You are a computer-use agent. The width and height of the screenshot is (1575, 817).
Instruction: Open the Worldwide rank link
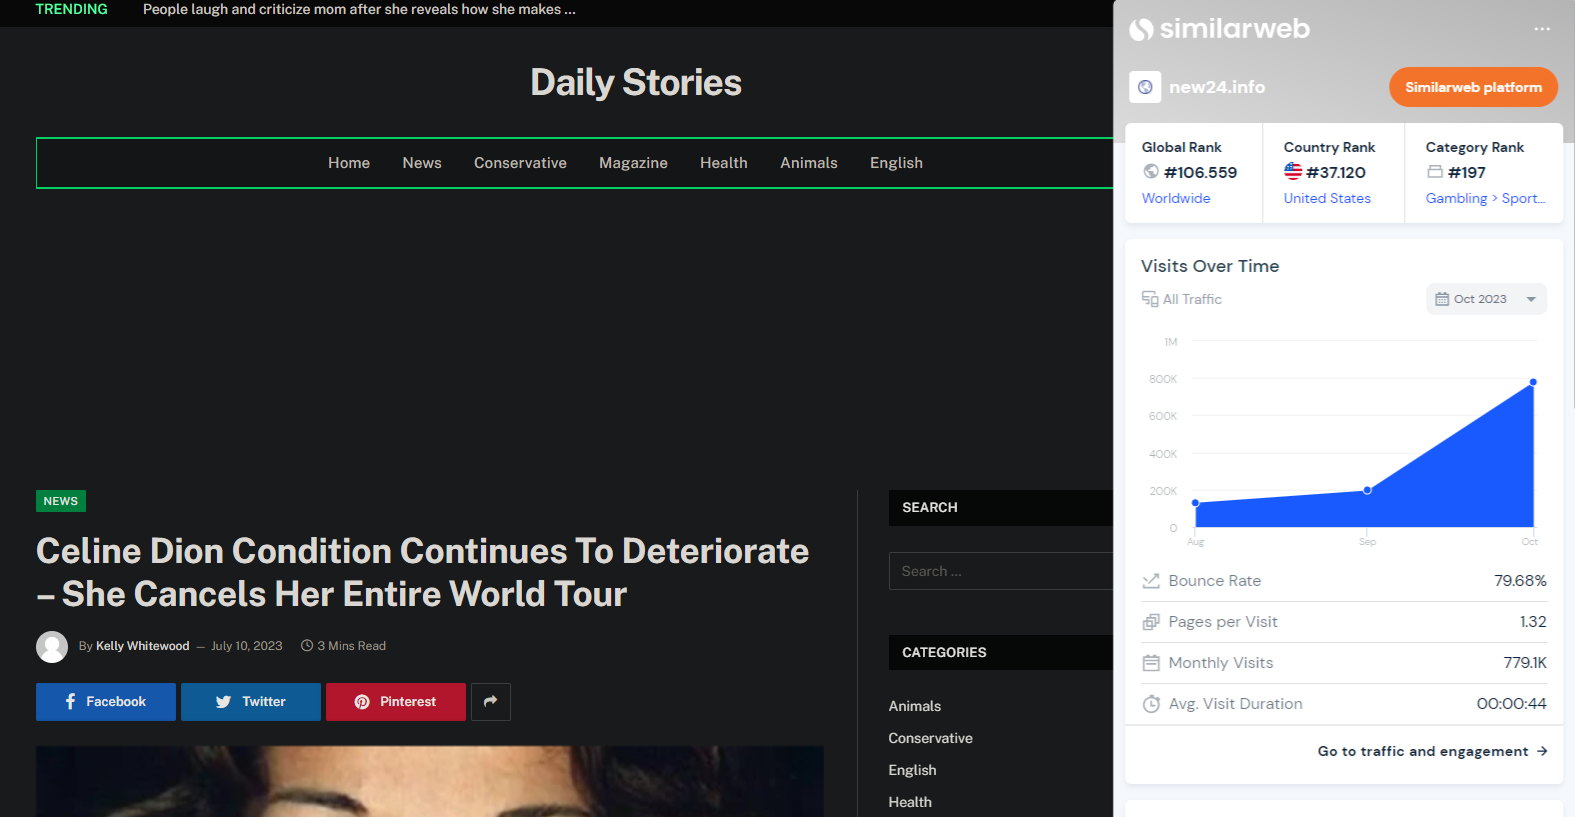pos(1176,198)
